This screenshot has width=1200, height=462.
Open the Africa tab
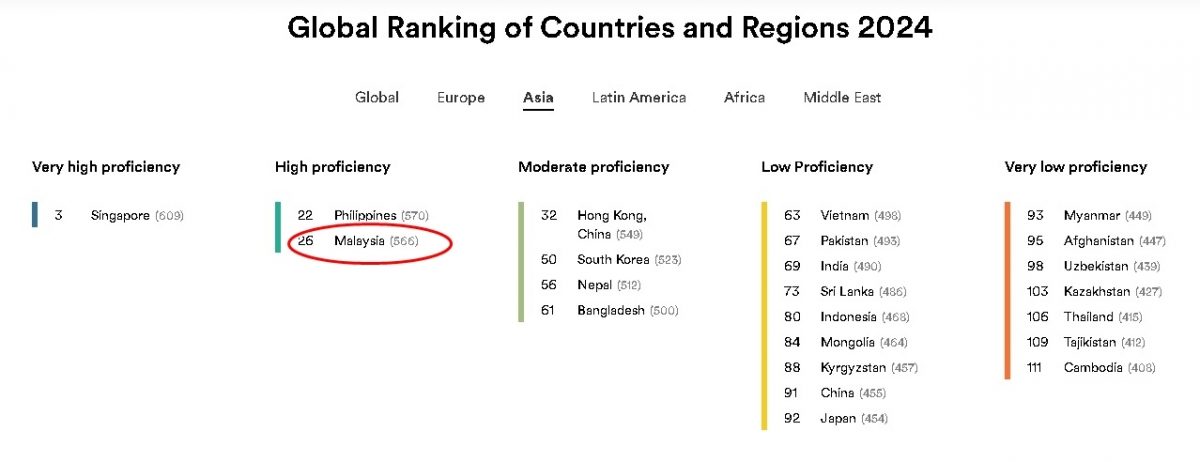coord(745,97)
